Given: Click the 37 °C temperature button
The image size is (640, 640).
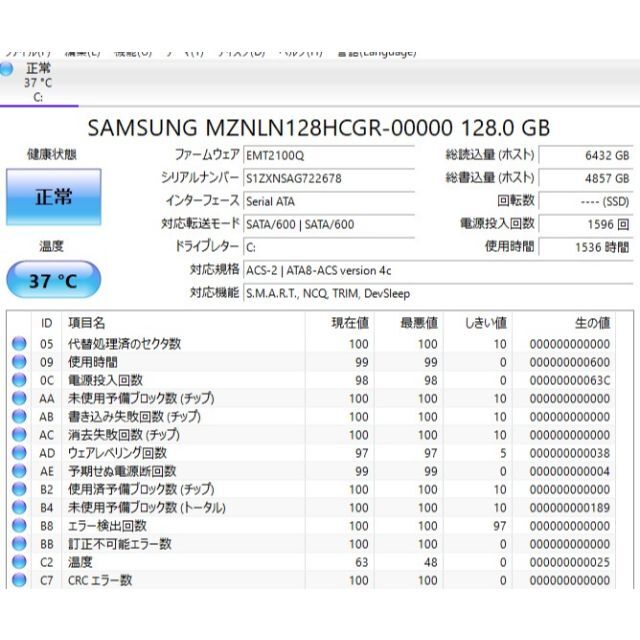Looking at the screenshot, I should (53, 280).
